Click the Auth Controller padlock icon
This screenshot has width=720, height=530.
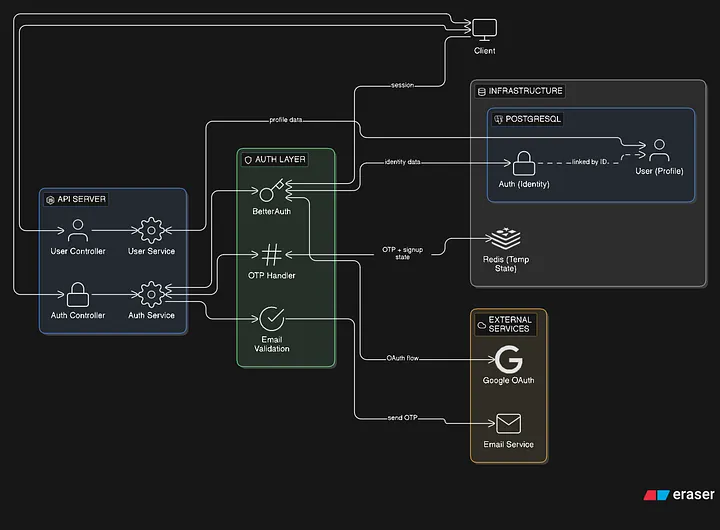(x=78, y=294)
